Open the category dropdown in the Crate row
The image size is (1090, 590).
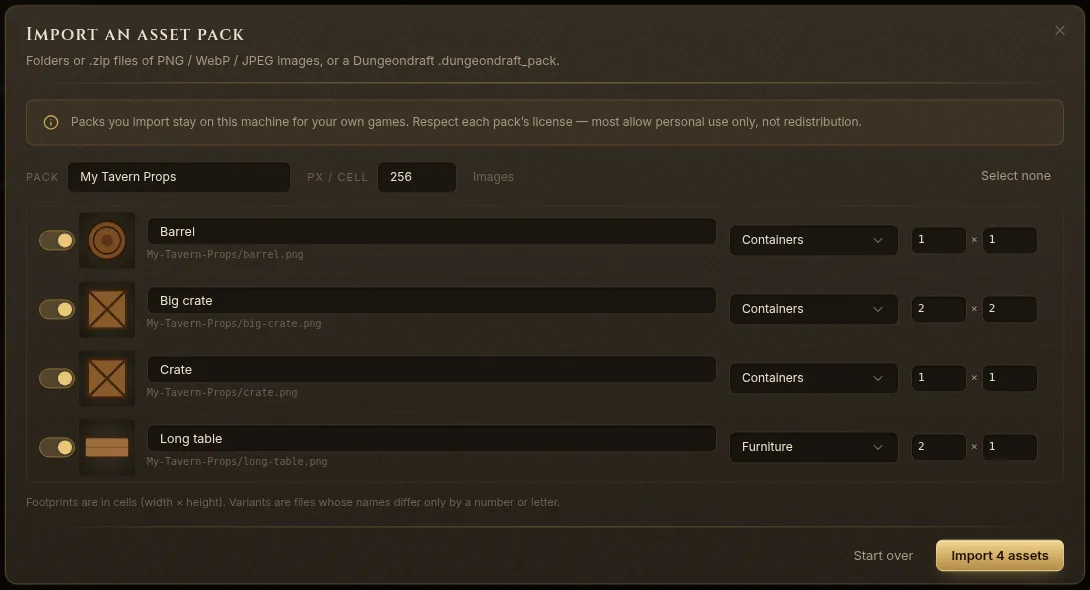pos(813,377)
